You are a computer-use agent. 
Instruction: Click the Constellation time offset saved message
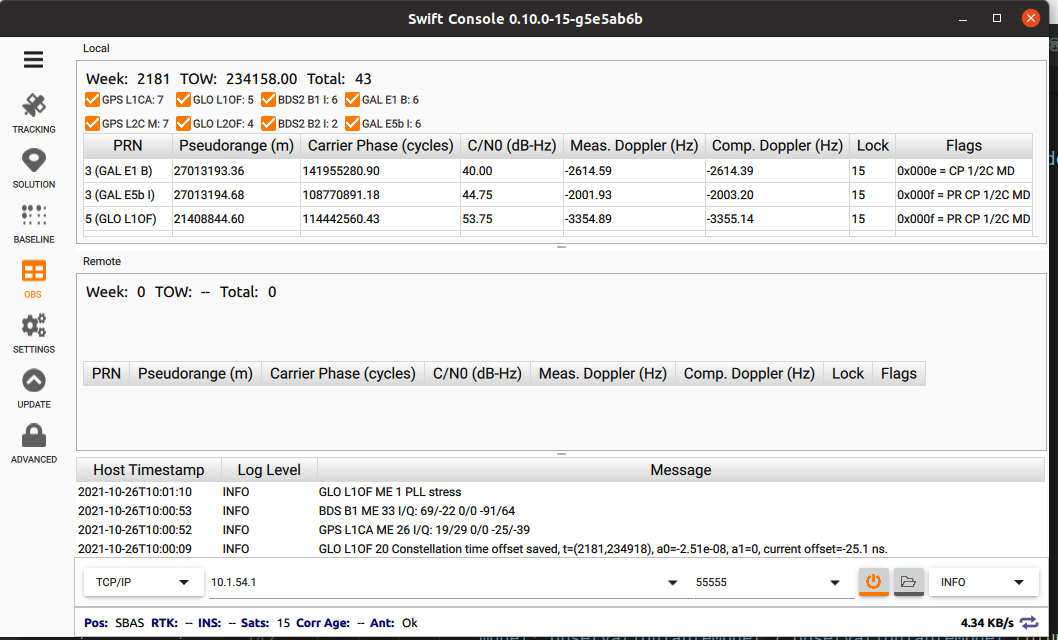pos(603,548)
